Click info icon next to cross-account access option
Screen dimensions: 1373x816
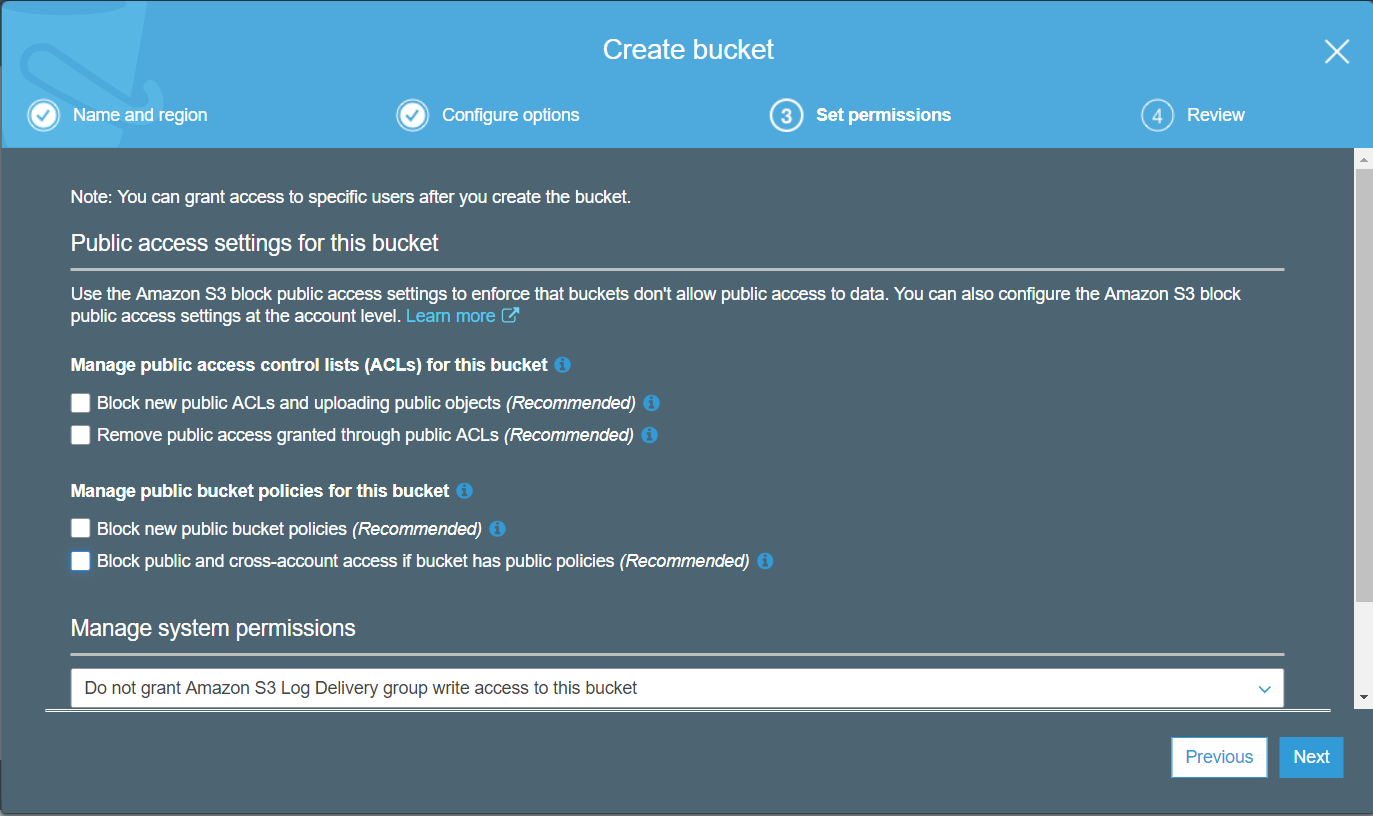coord(765,561)
